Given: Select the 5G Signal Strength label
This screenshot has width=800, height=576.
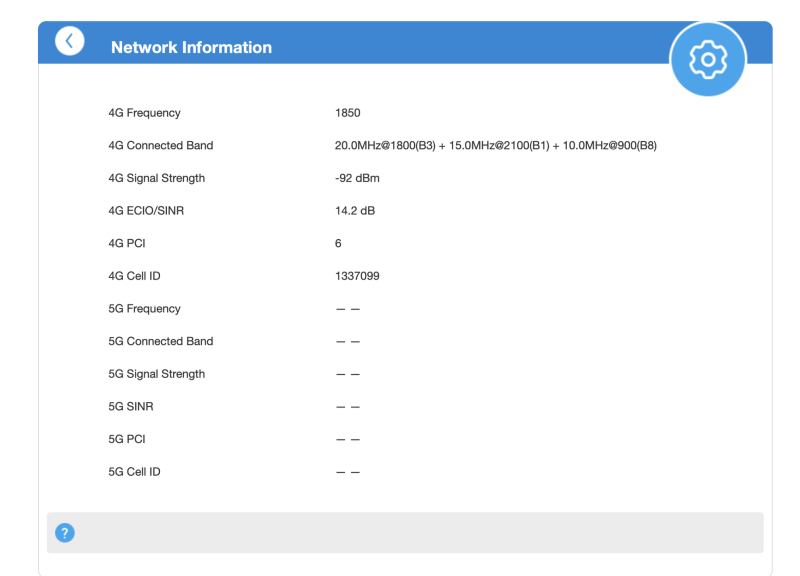Looking at the screenshot, I should click(157, 374).
